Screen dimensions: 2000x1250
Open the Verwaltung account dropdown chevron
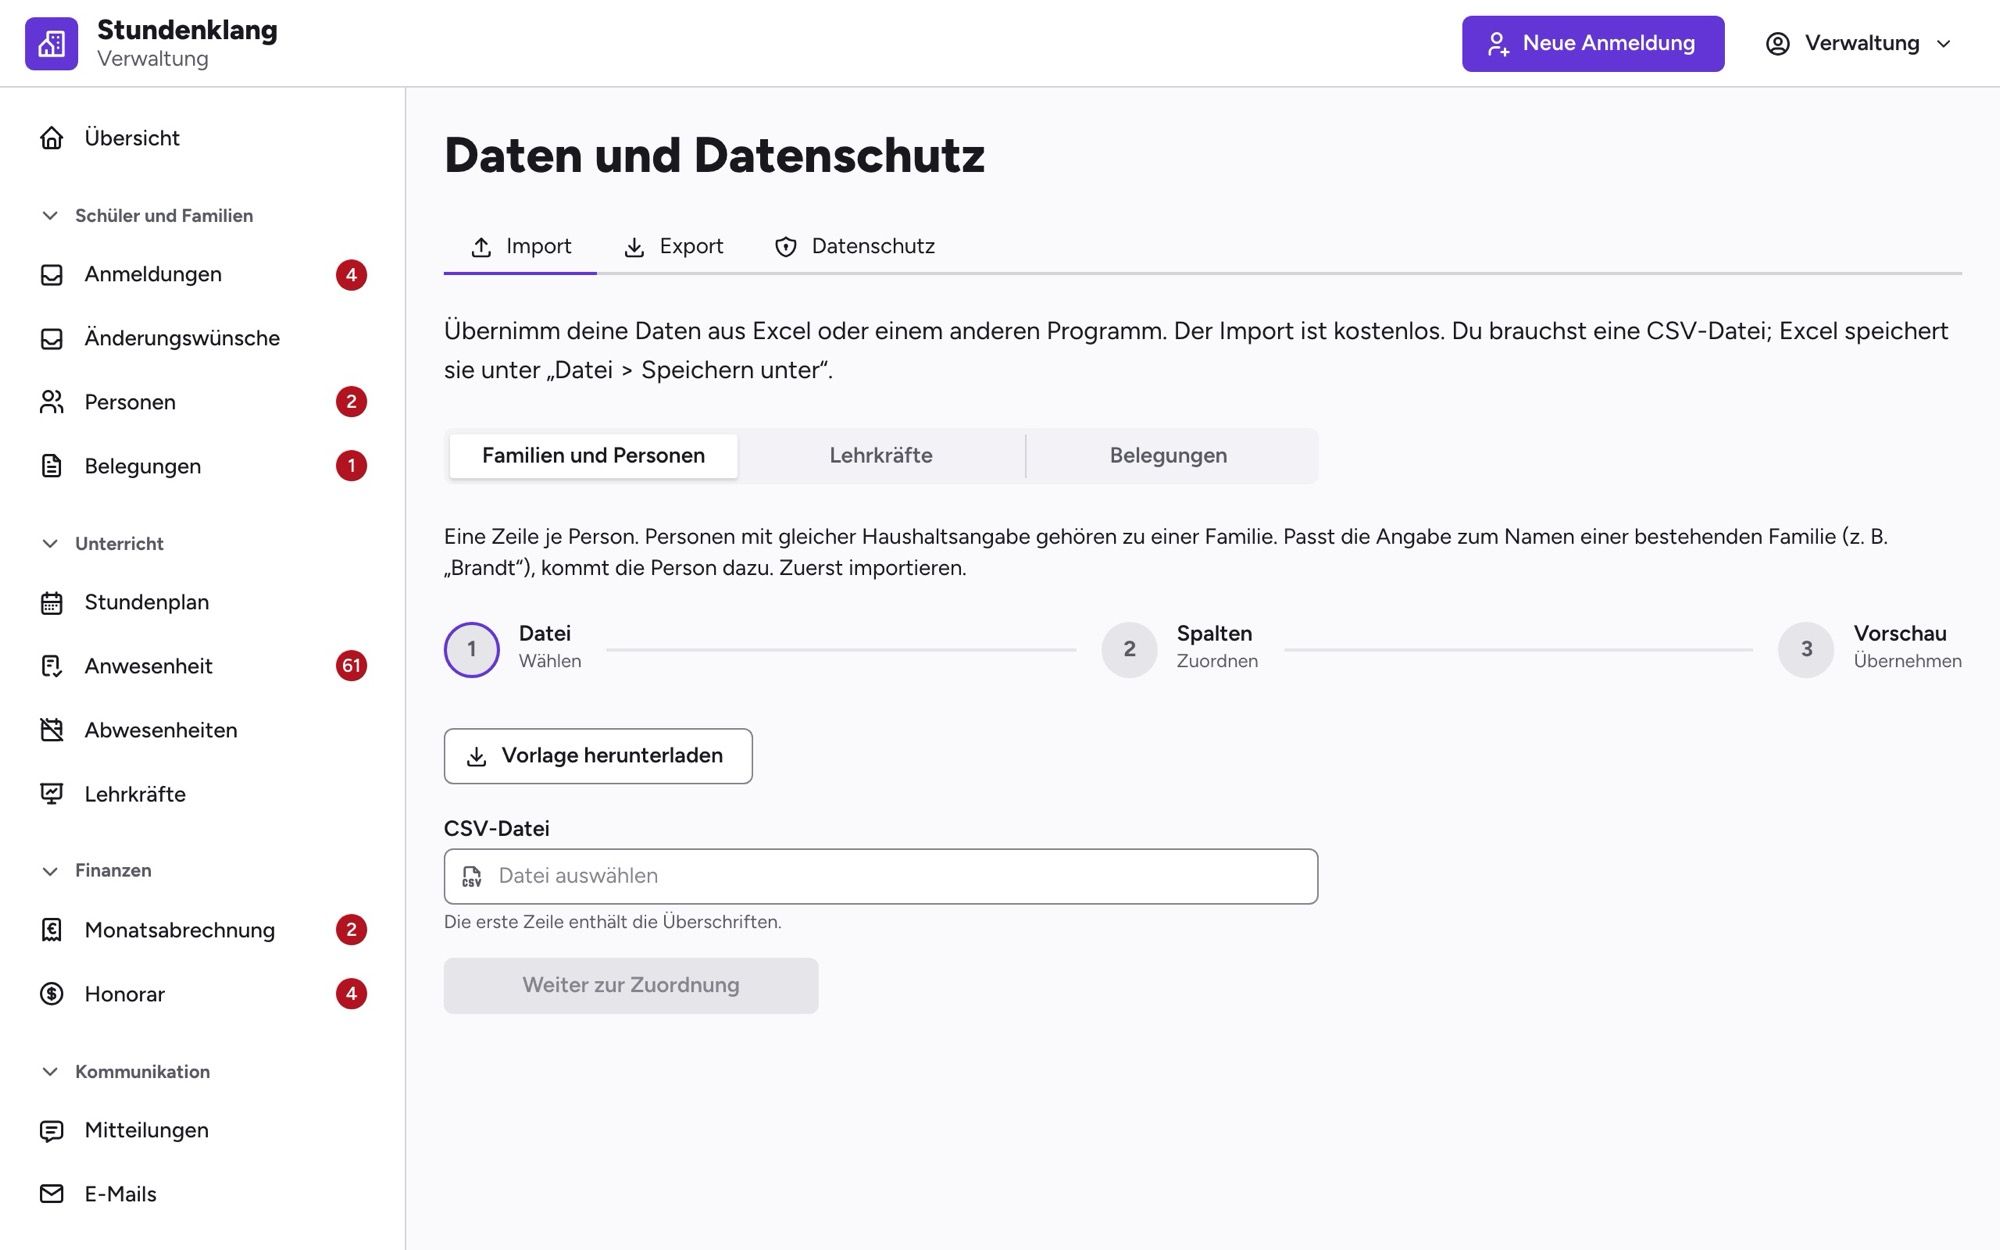1943,44
